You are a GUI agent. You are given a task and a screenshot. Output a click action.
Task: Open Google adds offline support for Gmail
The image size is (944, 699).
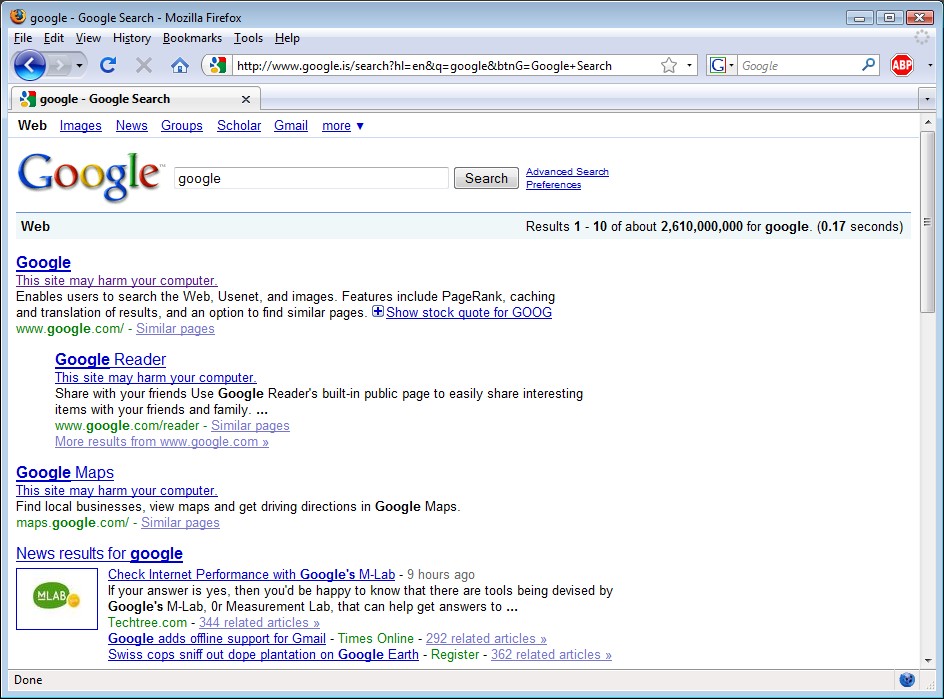coord(217,638)
